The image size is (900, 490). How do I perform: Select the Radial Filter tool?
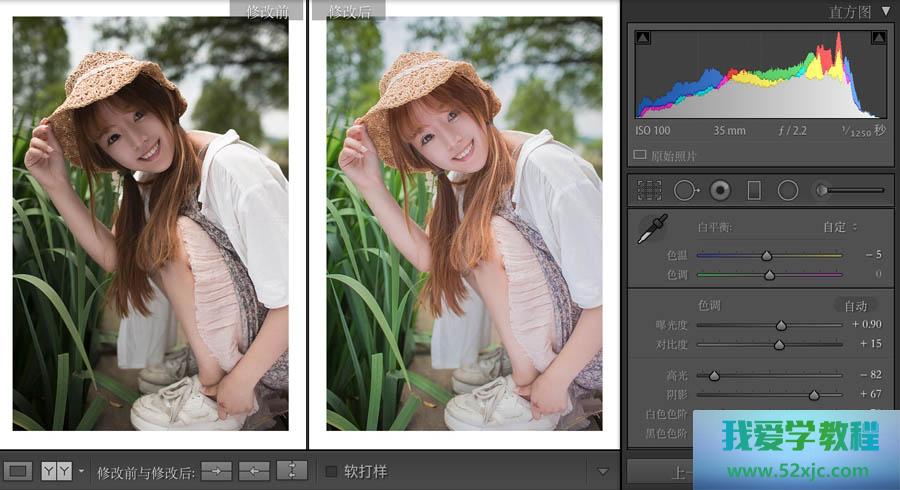[x=788, y=189]
